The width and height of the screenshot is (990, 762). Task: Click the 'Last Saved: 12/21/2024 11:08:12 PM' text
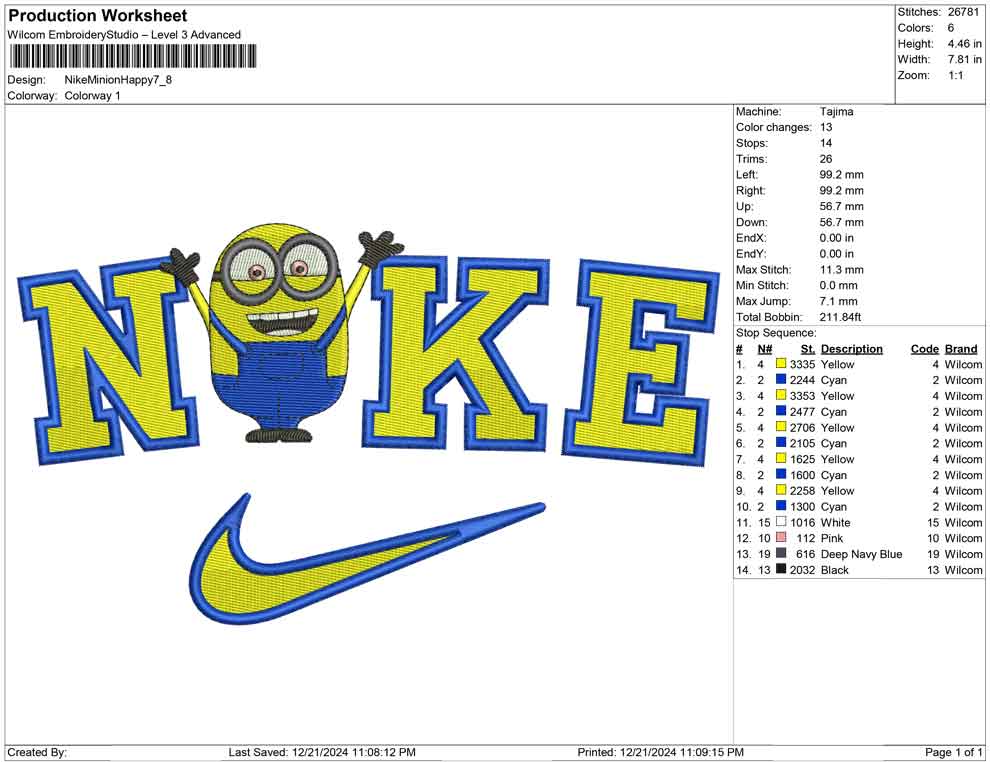(322, 752)
